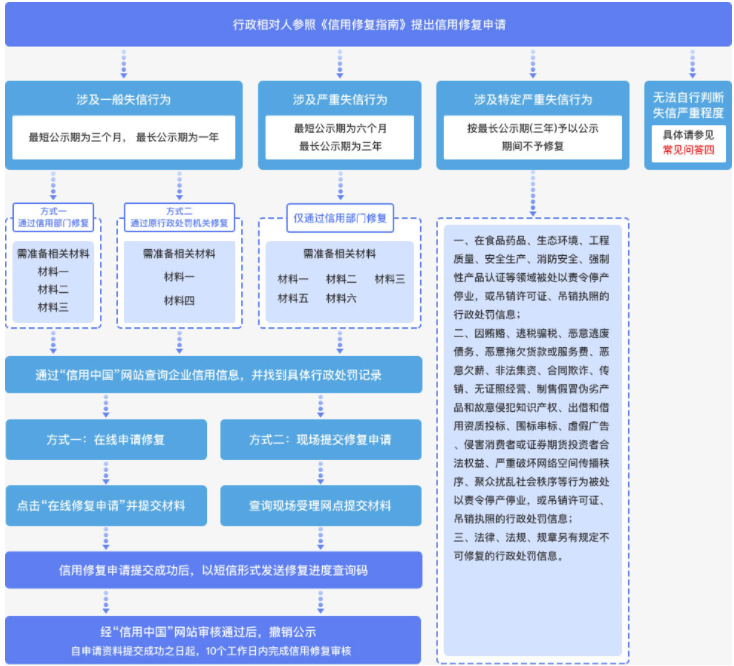Open 材料五 in the serious-violation materials
Image resolution: width=734 pixels, height=666 pixels.
pyautogui.click(x=293, y=298)
